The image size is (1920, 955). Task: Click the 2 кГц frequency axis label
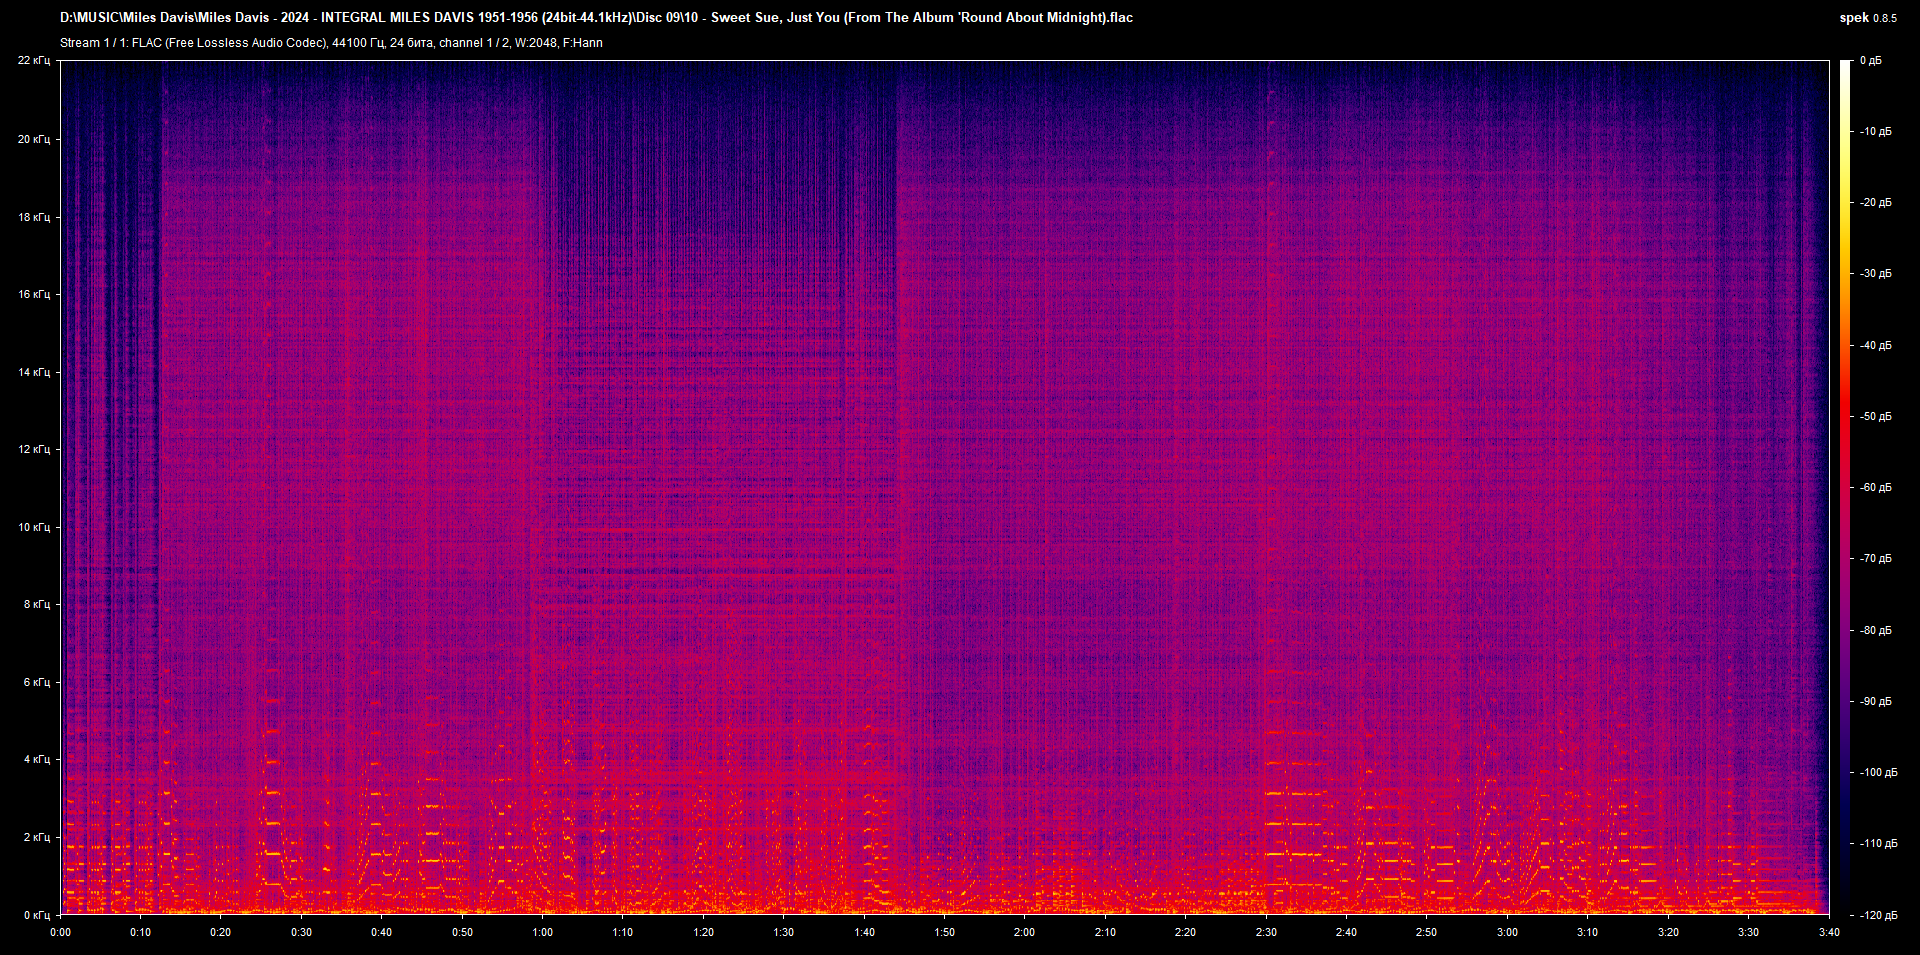point(37,837)
